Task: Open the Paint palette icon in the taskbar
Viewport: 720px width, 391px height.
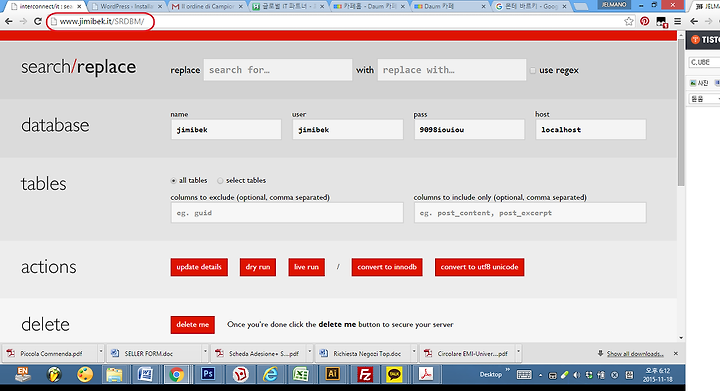Action: (84, 374)
